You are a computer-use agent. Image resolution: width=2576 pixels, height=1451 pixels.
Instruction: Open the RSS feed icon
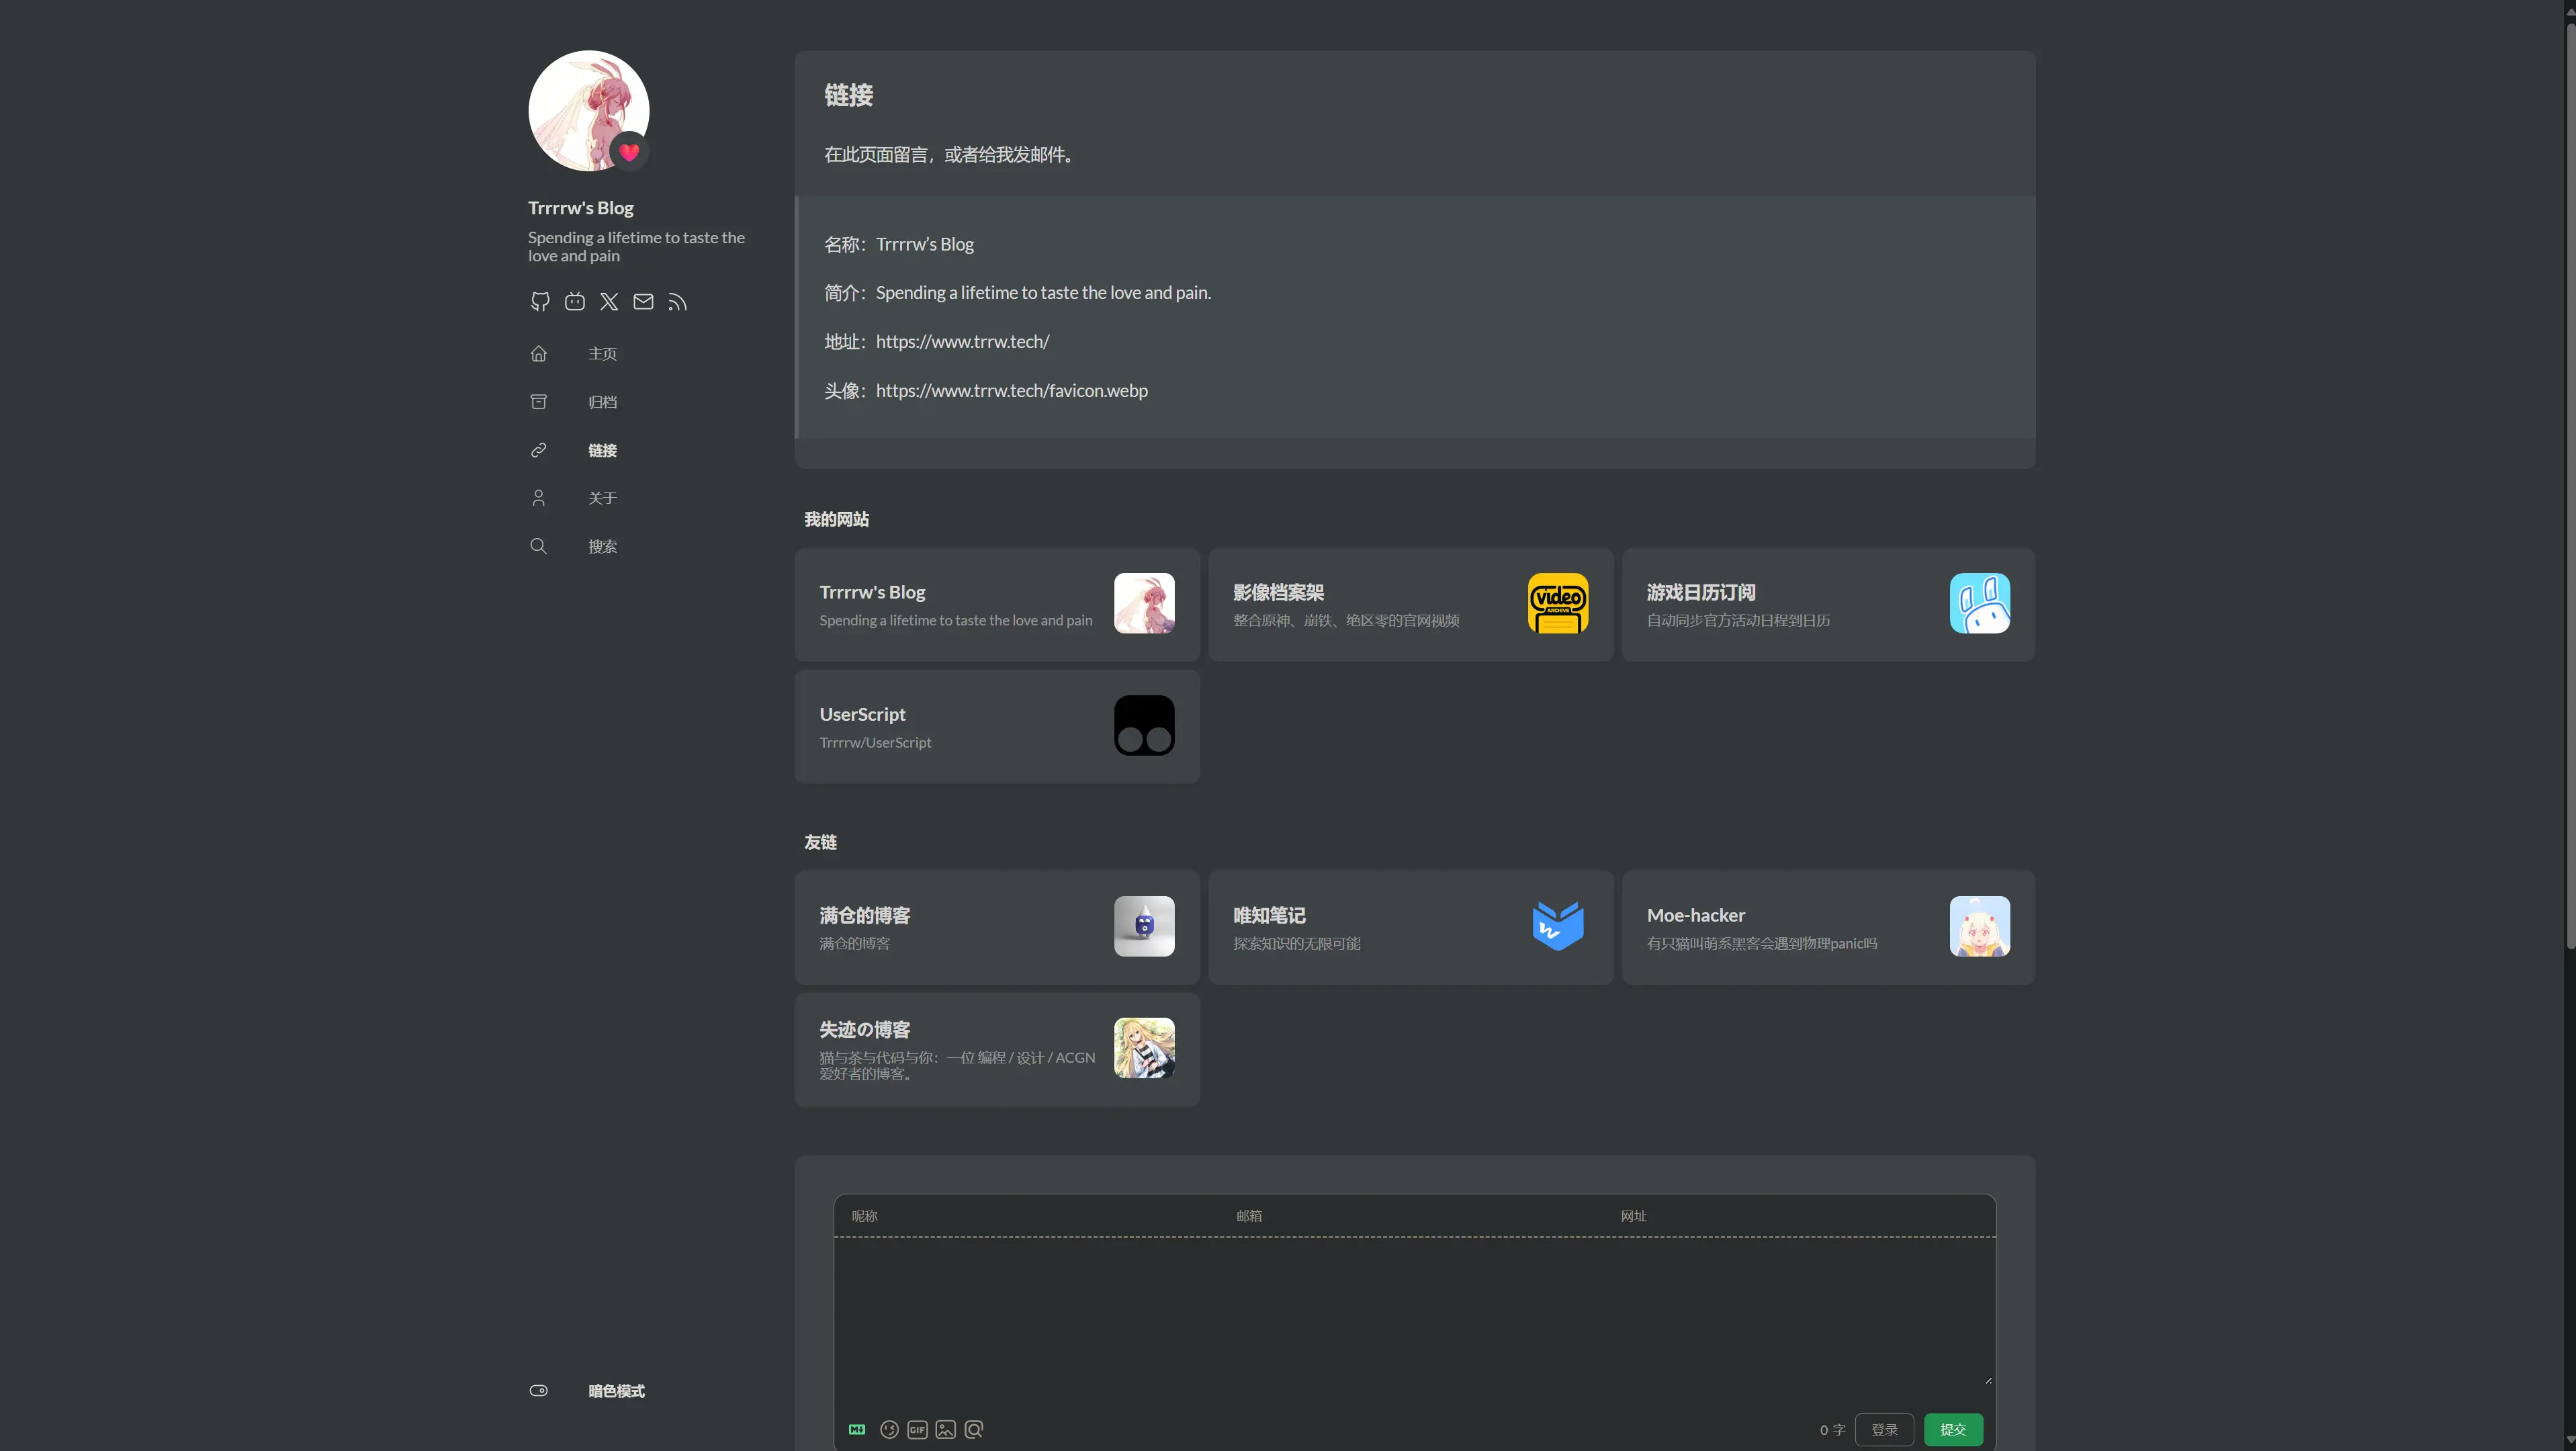[677, 301]
